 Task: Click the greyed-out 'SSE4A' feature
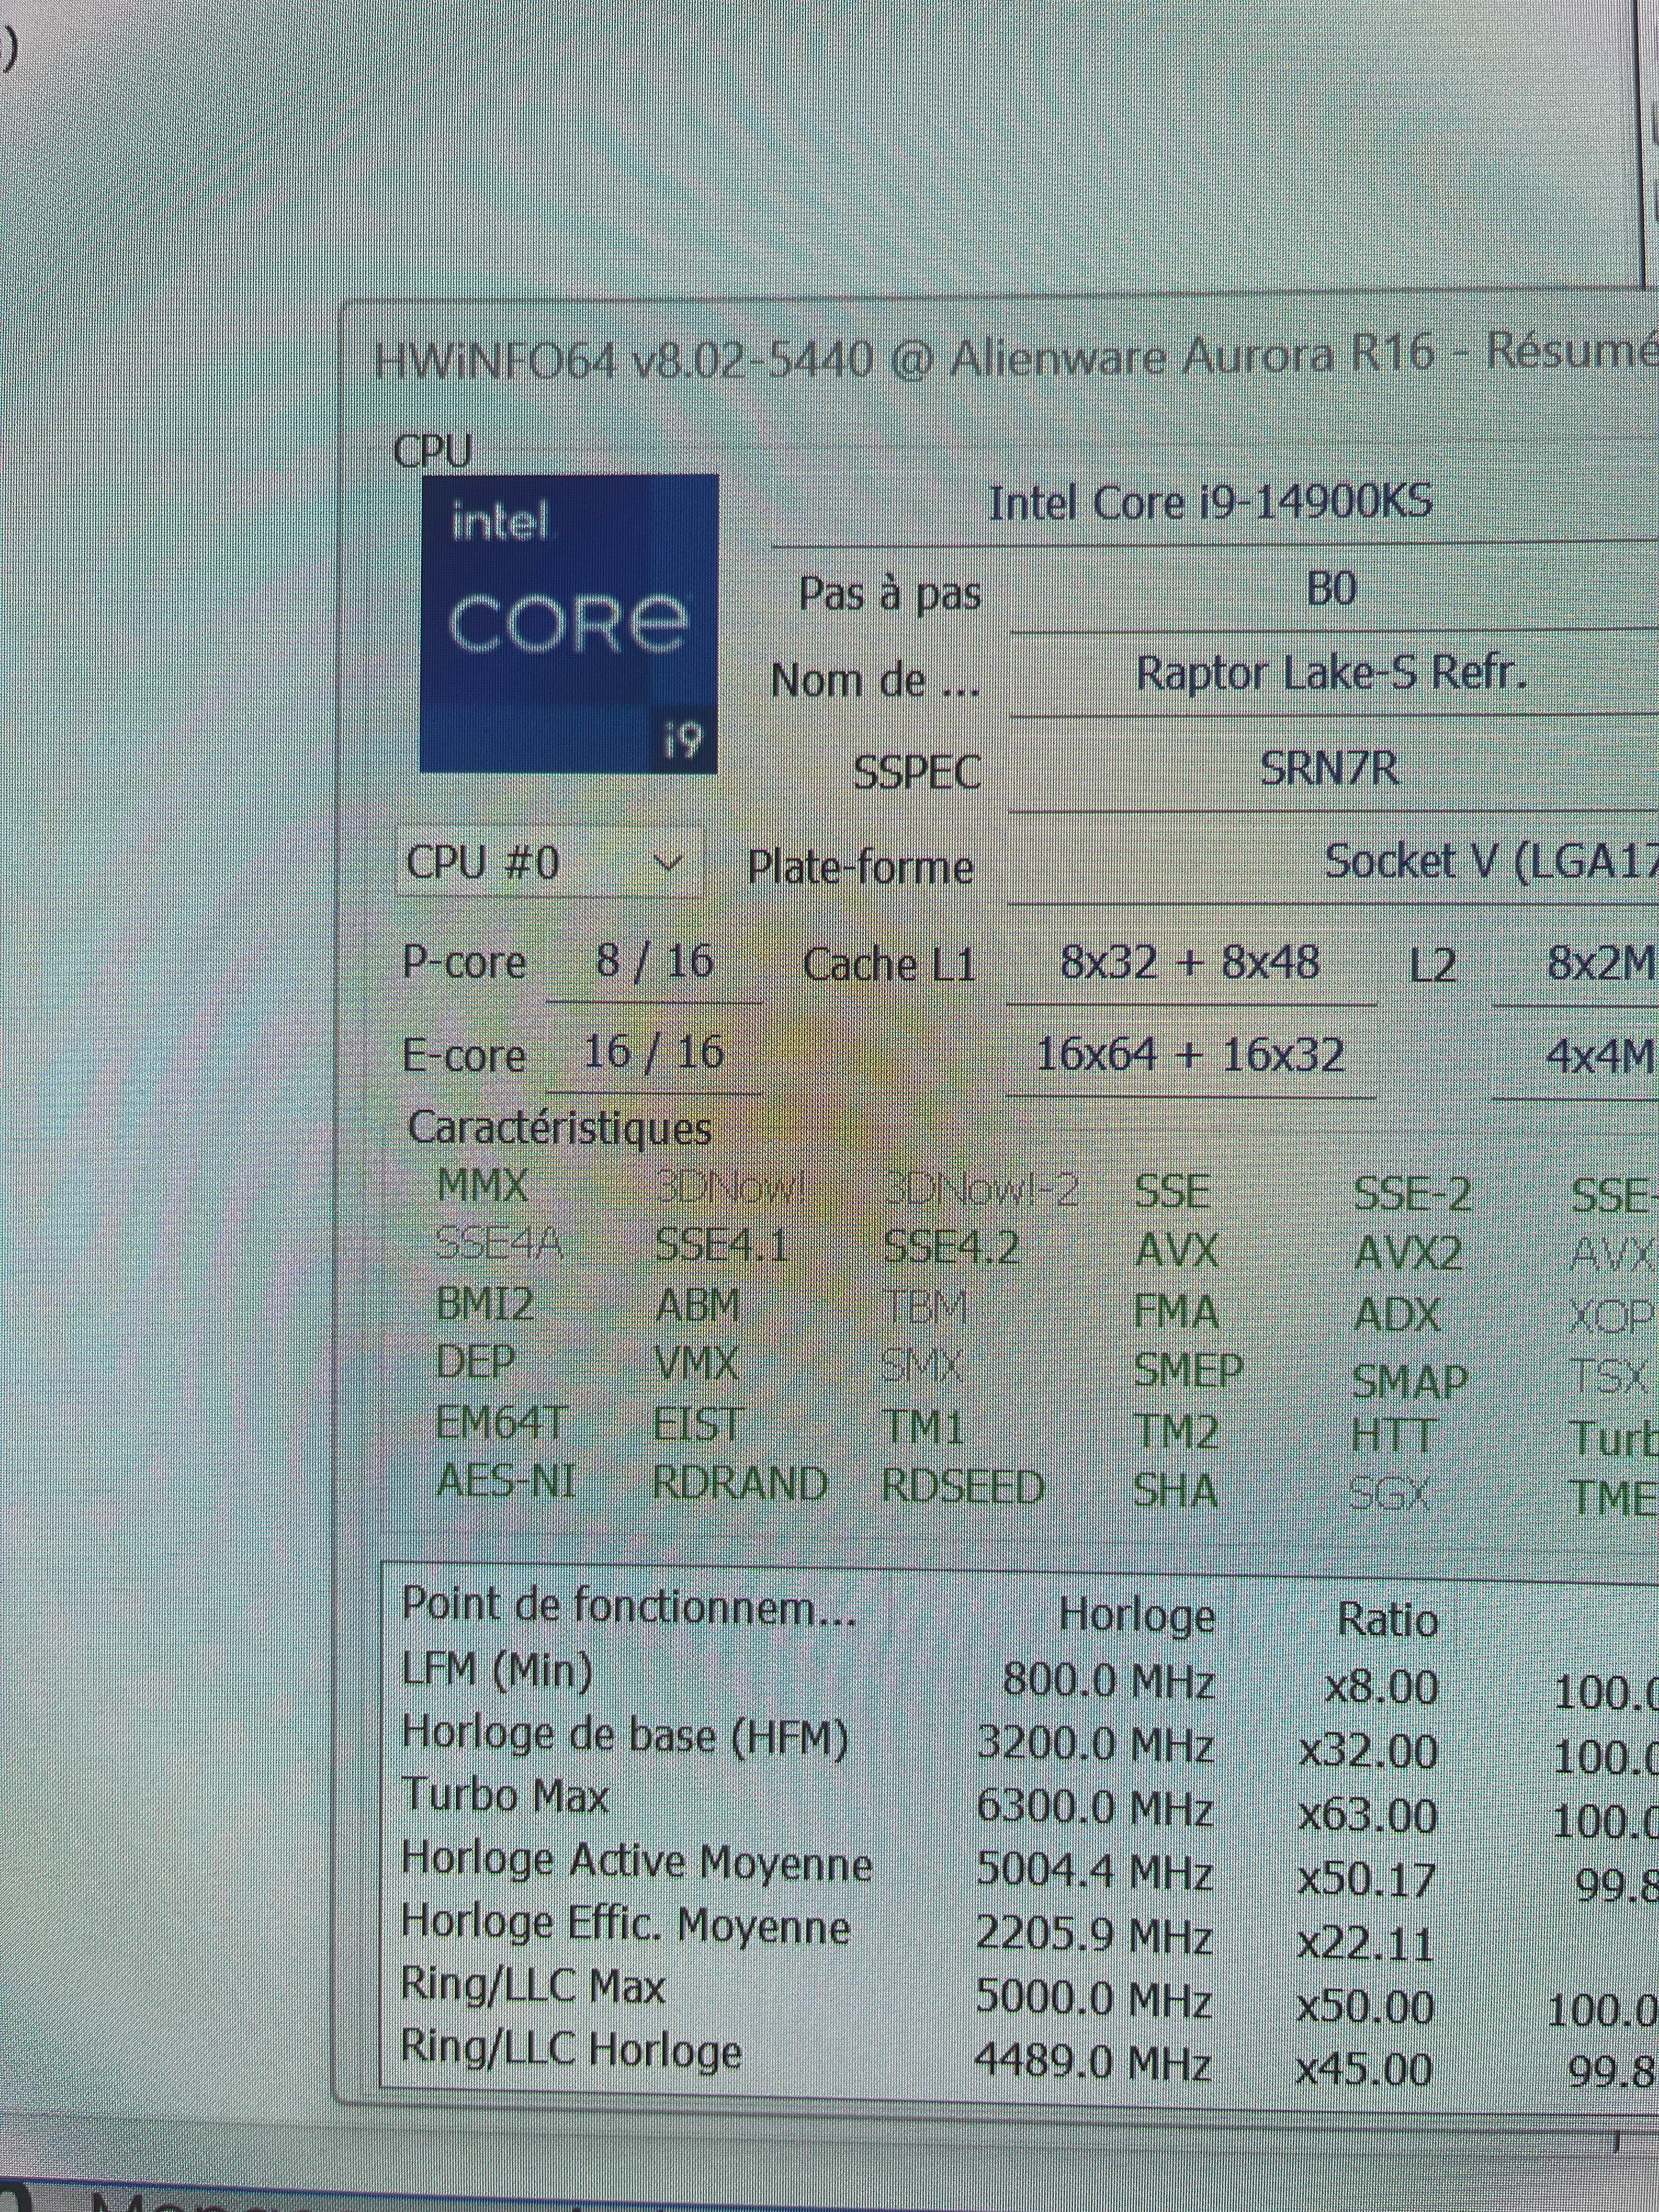499,1244
